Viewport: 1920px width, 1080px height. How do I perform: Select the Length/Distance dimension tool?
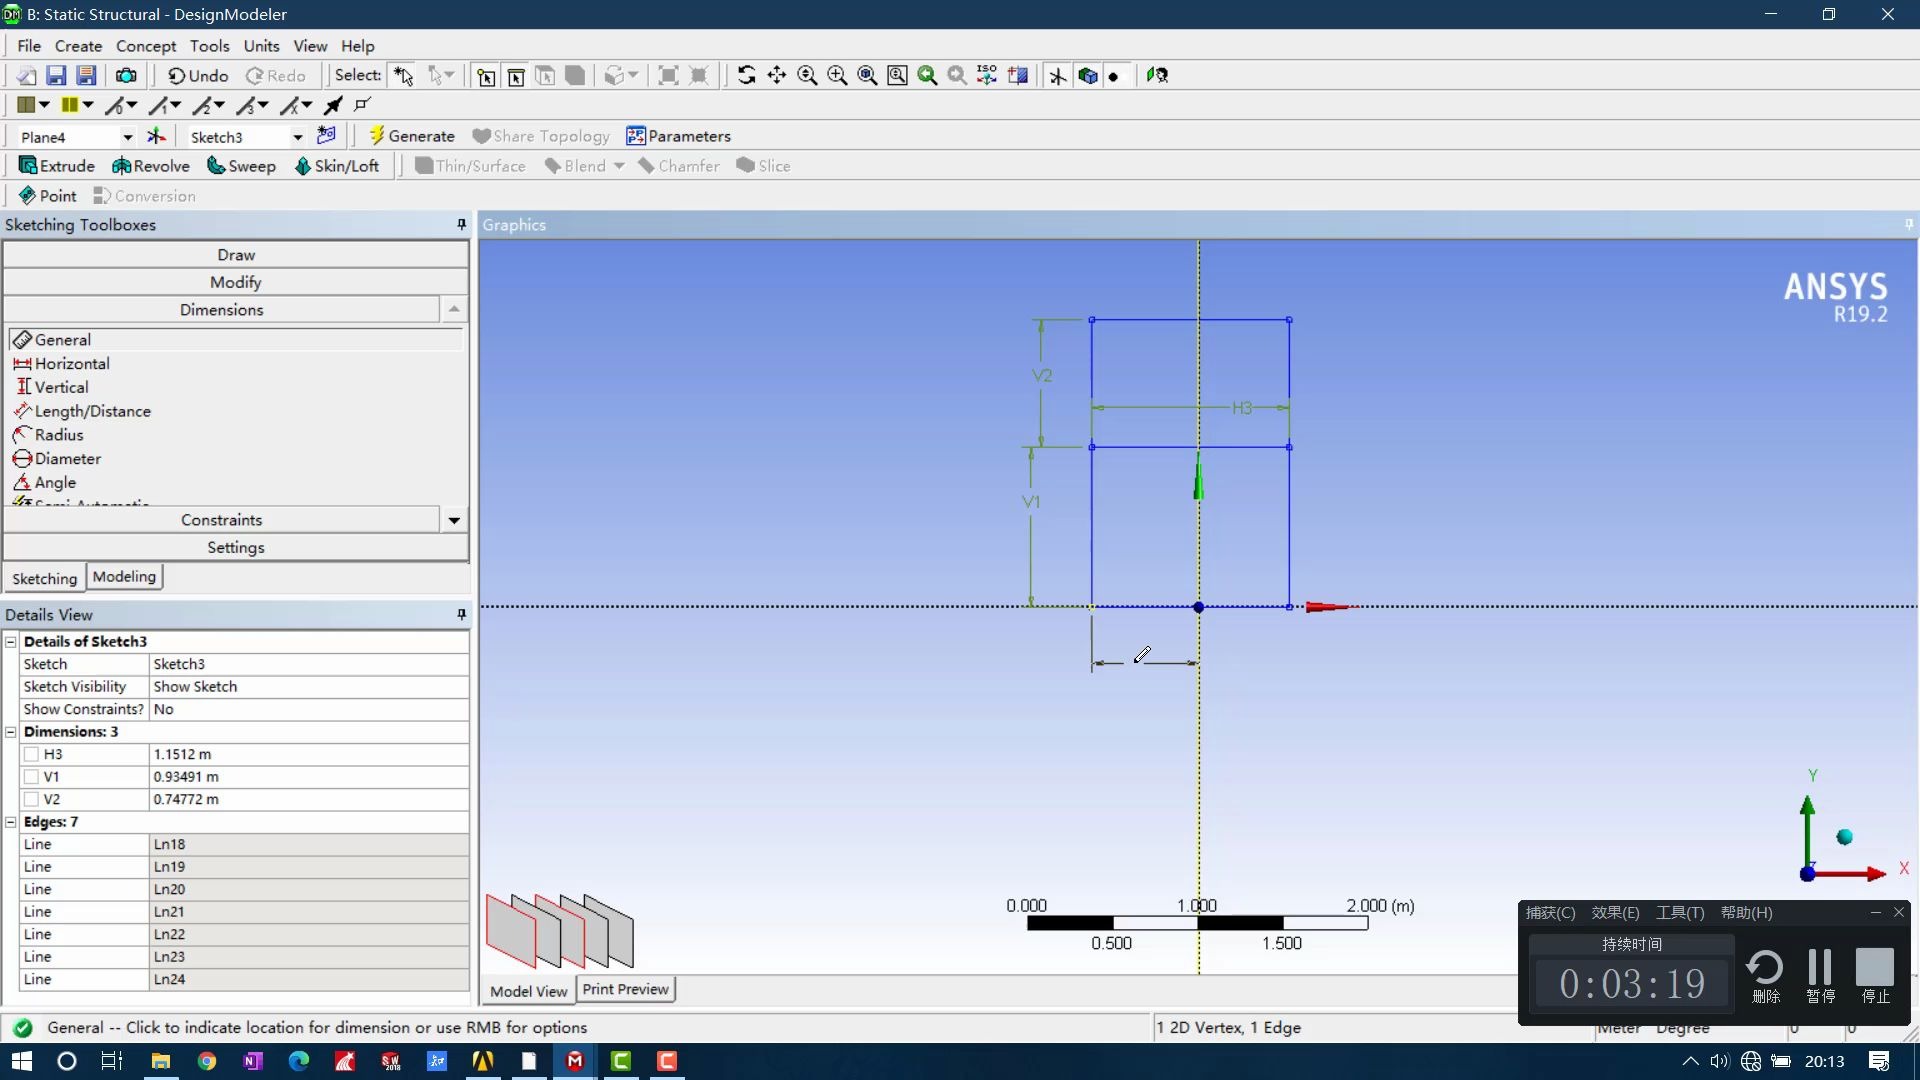82,411
